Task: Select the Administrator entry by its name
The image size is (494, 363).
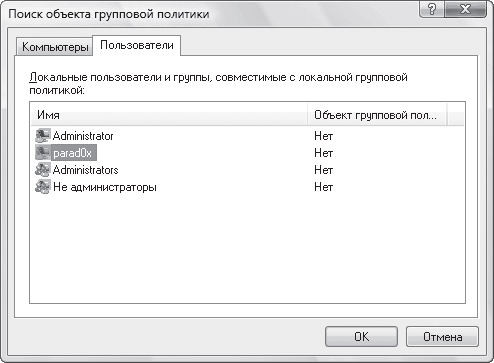Action: (83, 136)
